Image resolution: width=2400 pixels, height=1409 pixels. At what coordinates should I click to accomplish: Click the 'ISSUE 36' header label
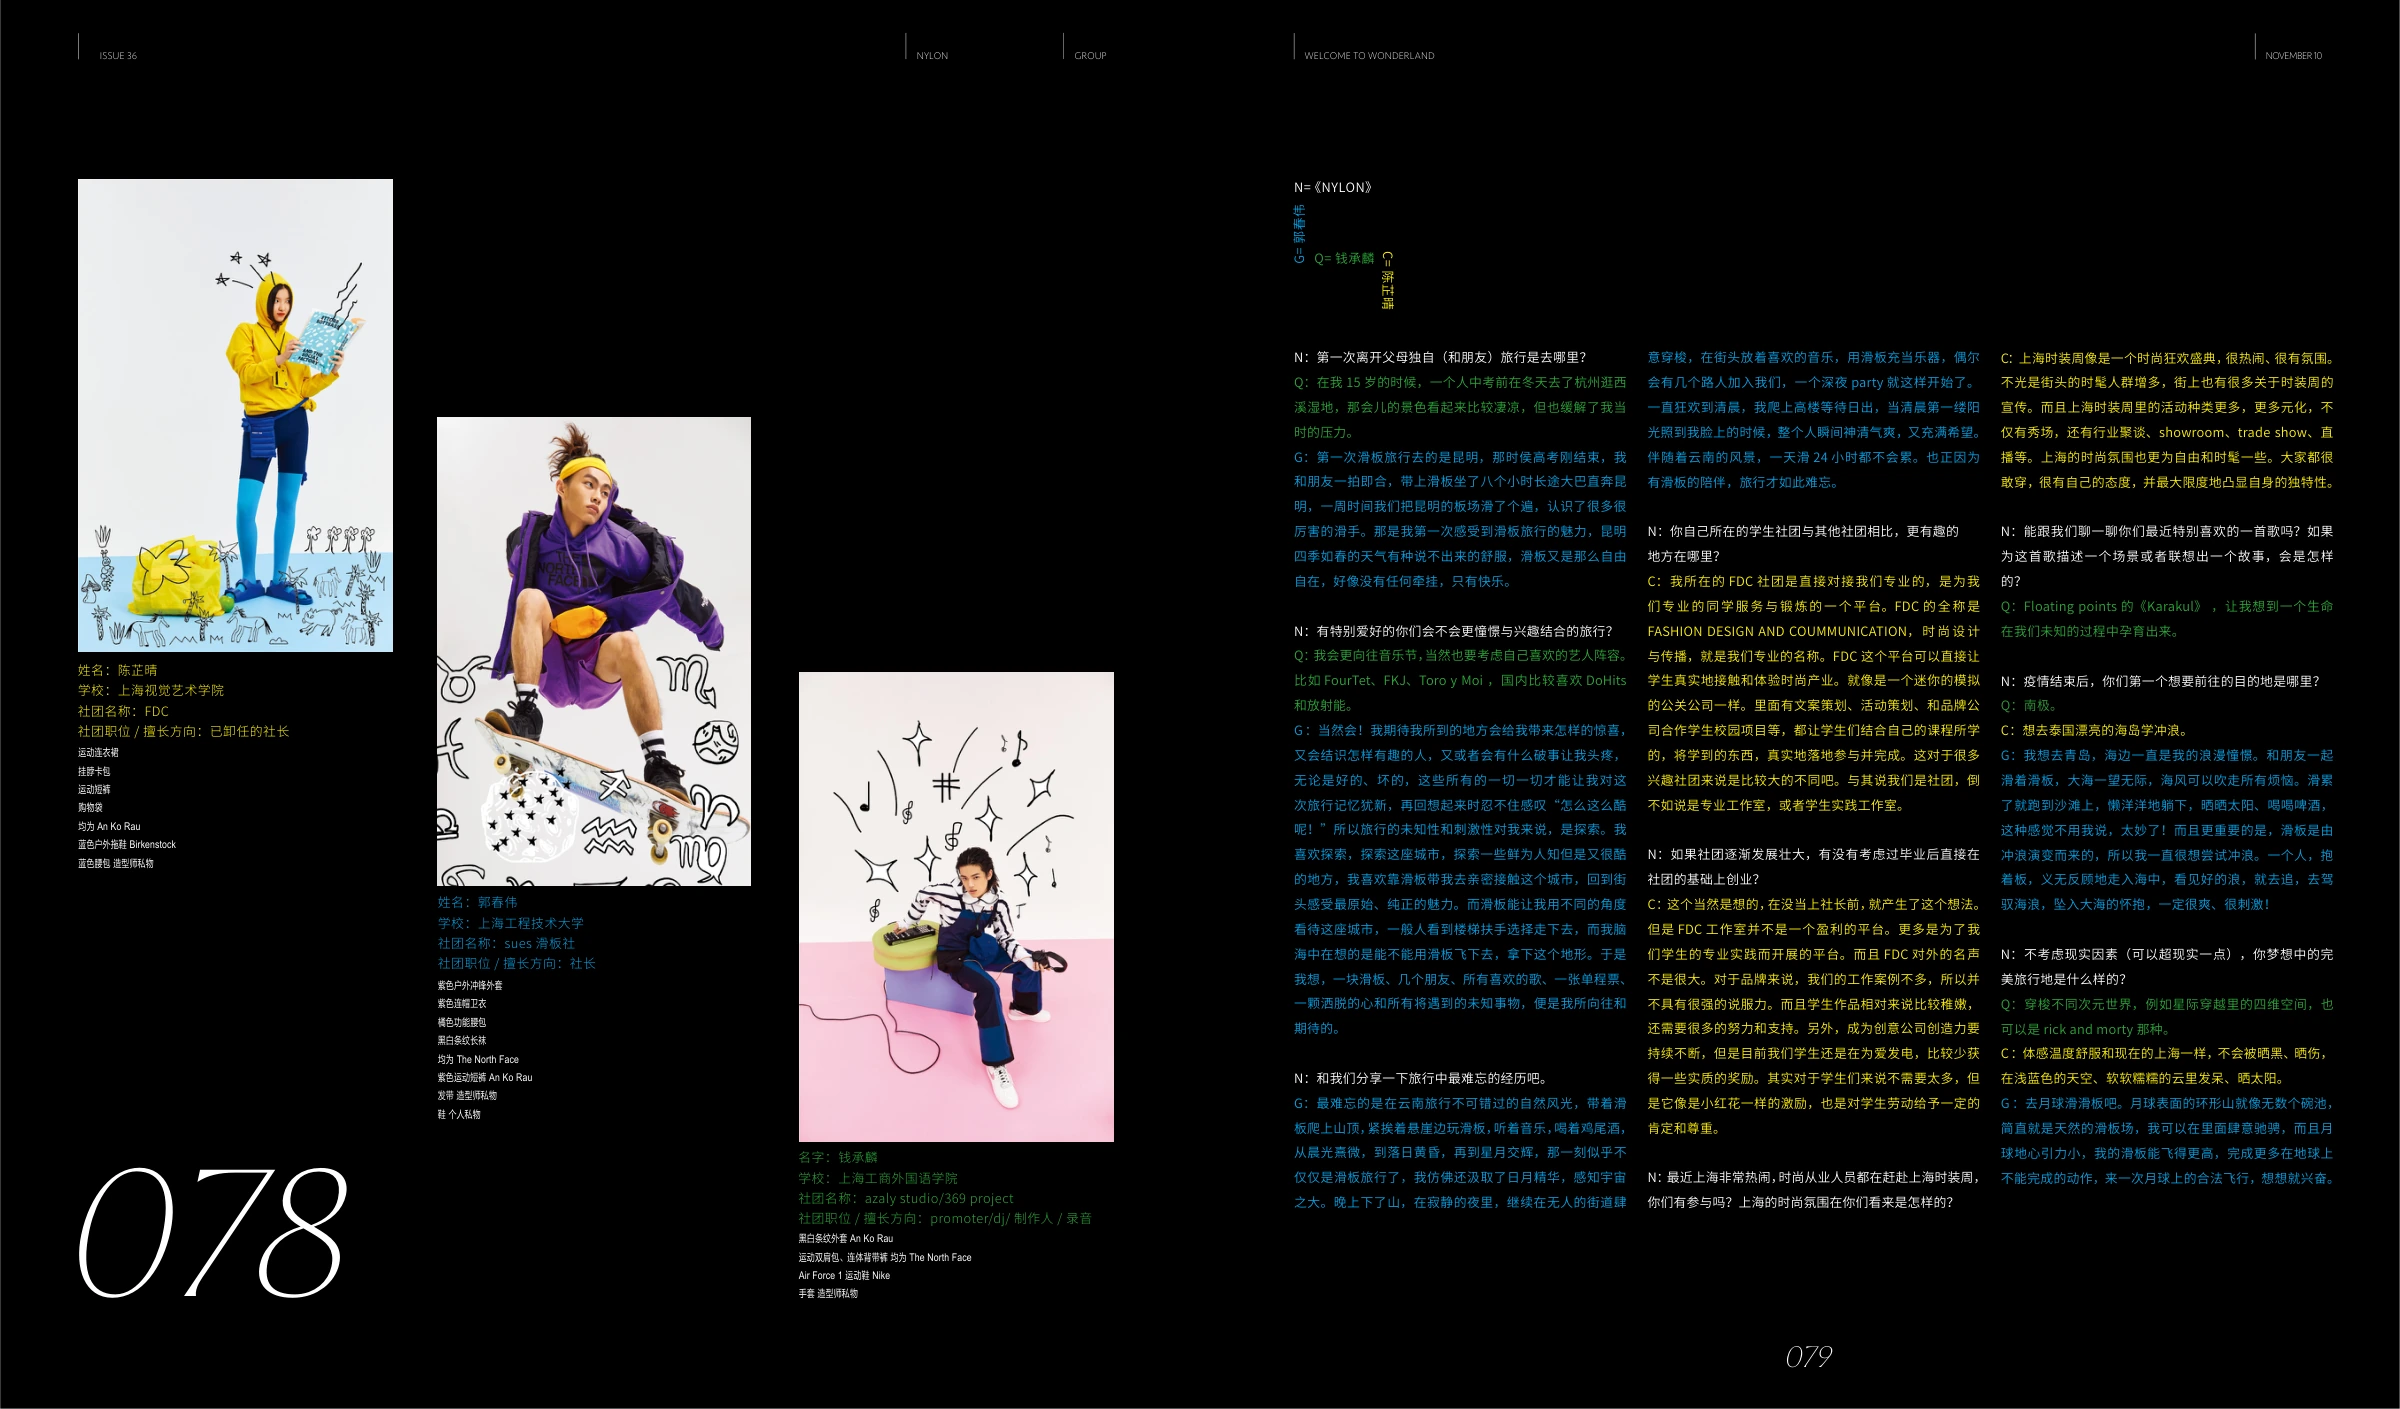point(118,56)
